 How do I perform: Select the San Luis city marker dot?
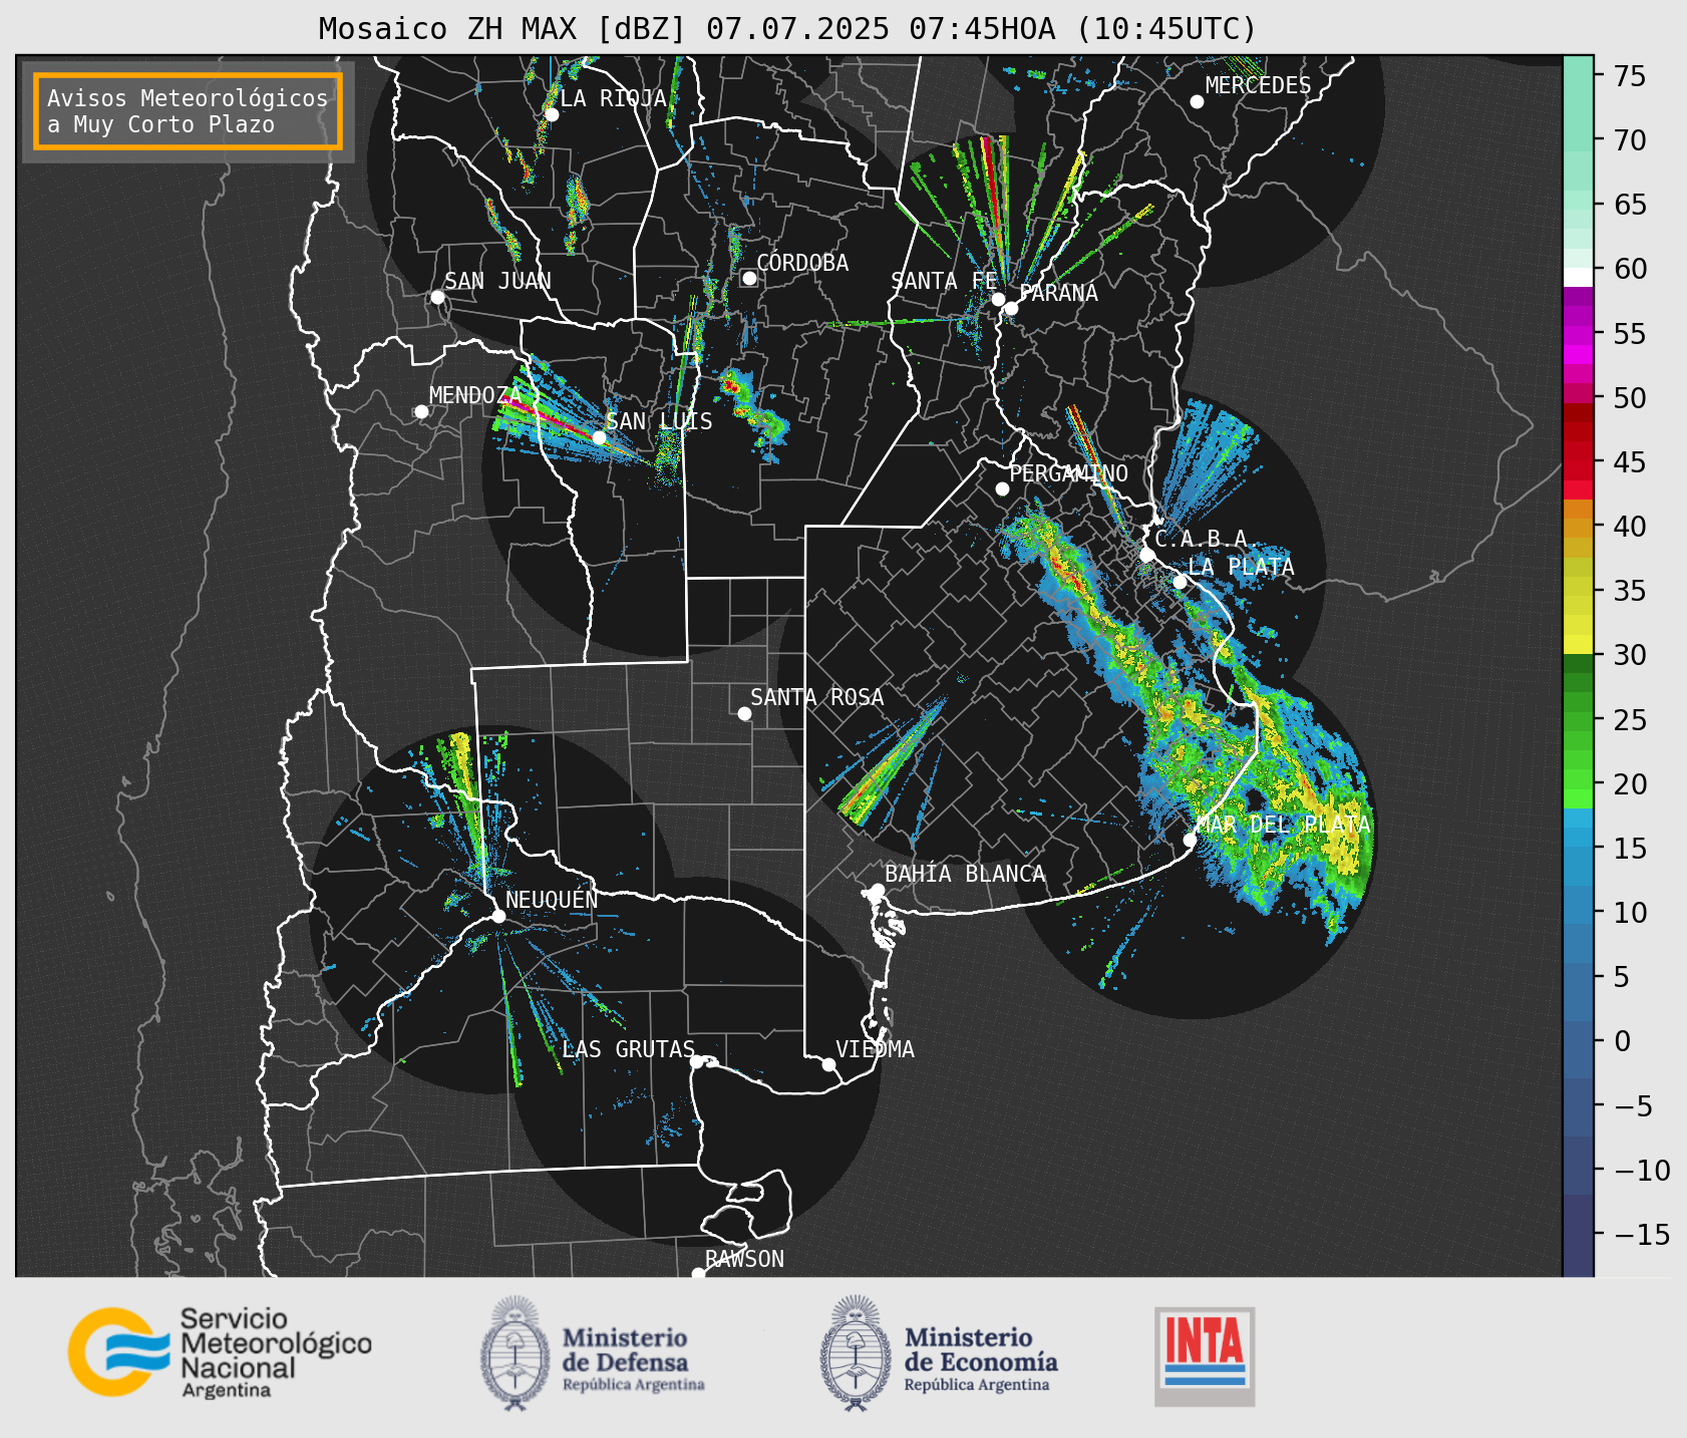pyautogui.click(x=599, y=438)
